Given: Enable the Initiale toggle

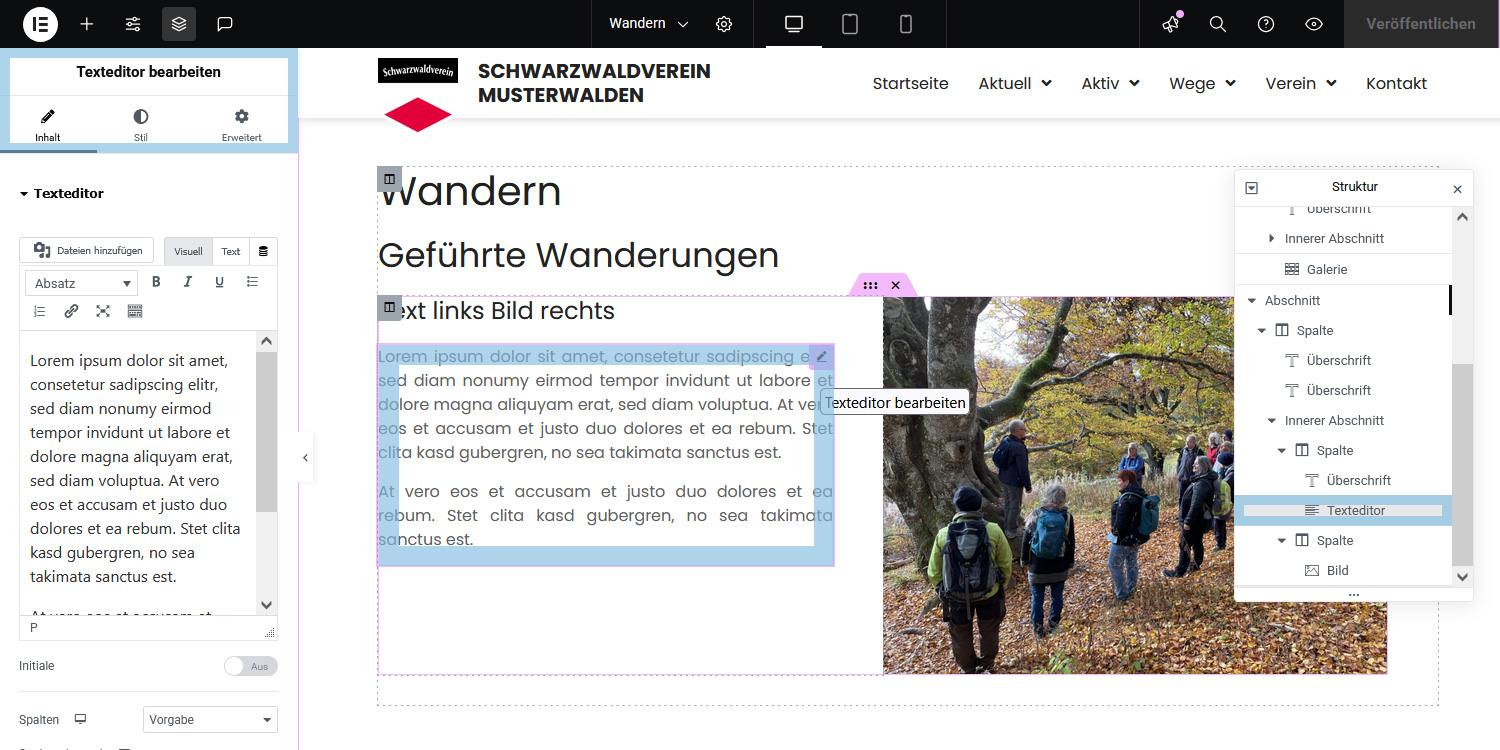Looking at the screenshot, I should coord(251,665).
